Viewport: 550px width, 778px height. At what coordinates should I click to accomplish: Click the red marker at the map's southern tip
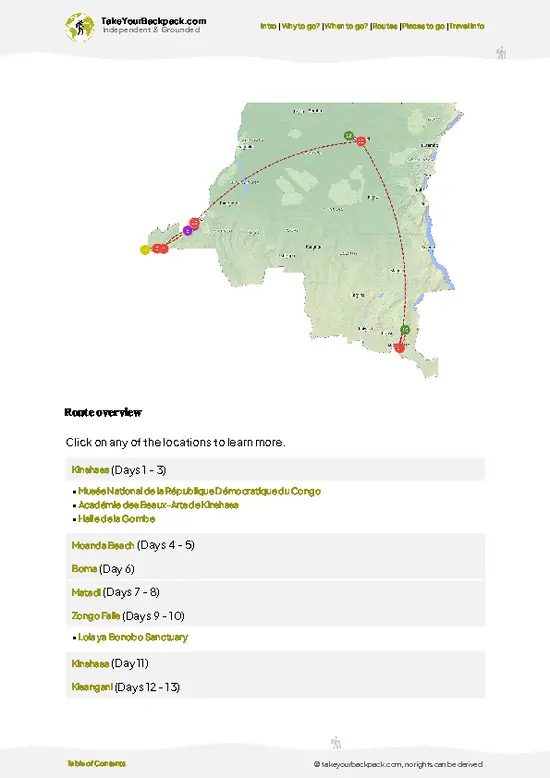[x=400, y=348]
